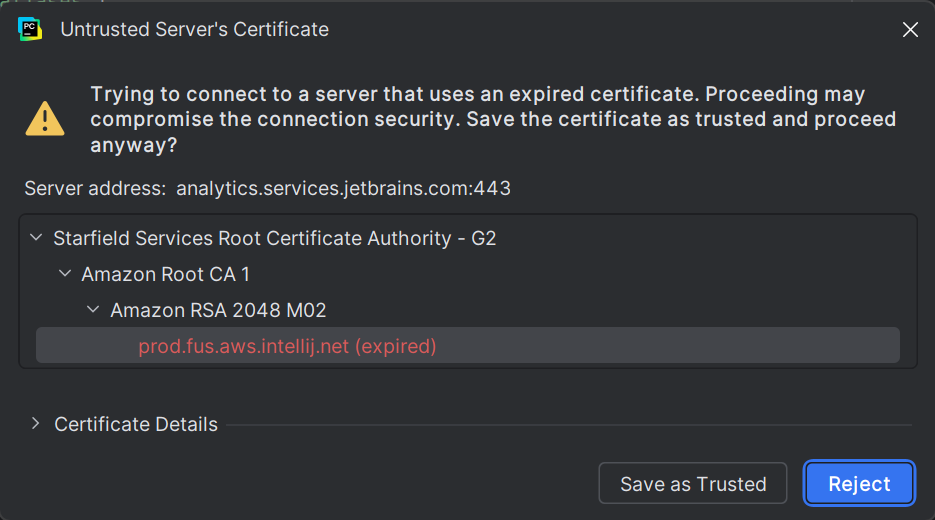
Task: Close the Untrusted Server's Certificate dialog
Action: click(910, 29)
